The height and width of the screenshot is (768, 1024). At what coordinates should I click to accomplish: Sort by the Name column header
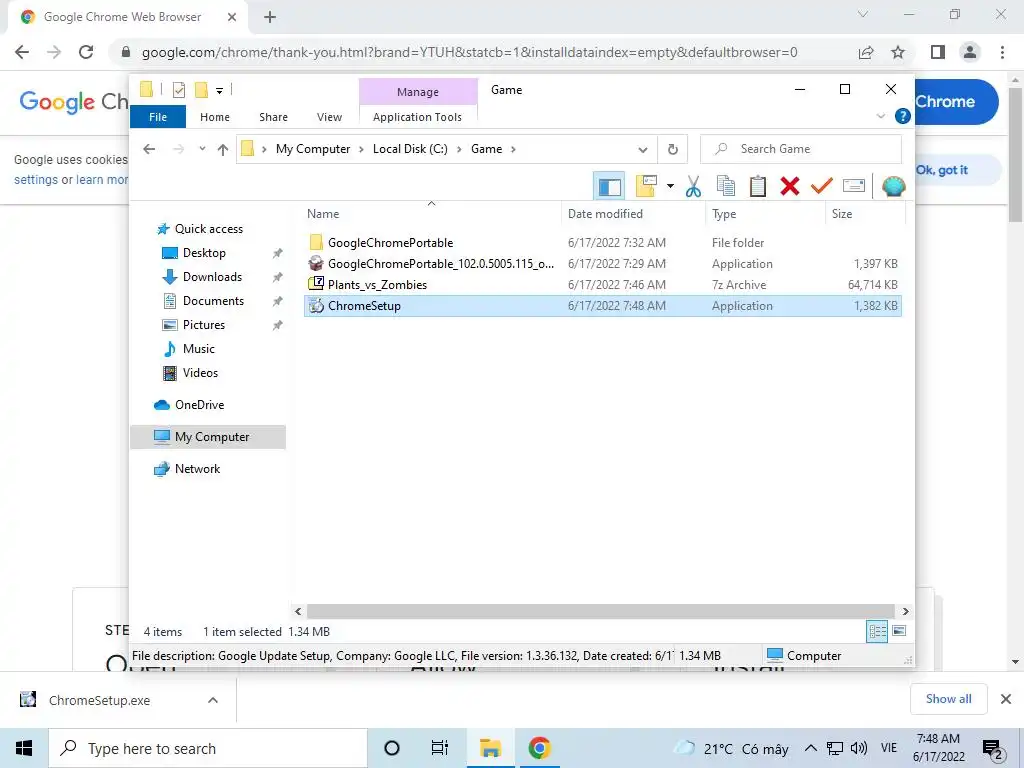[431, 214]
